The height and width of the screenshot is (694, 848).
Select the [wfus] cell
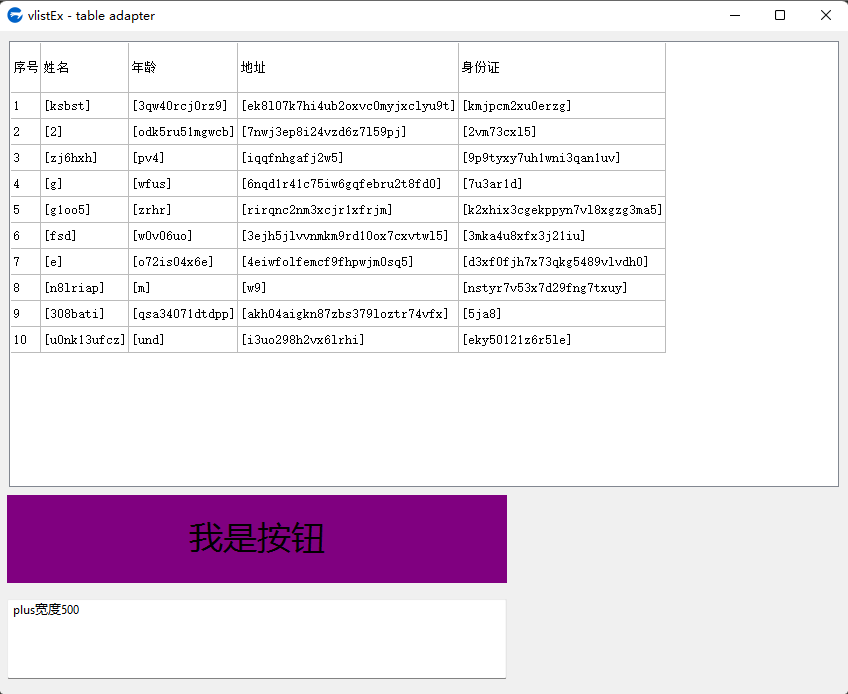pyautogui.click(x=183, y=183)
